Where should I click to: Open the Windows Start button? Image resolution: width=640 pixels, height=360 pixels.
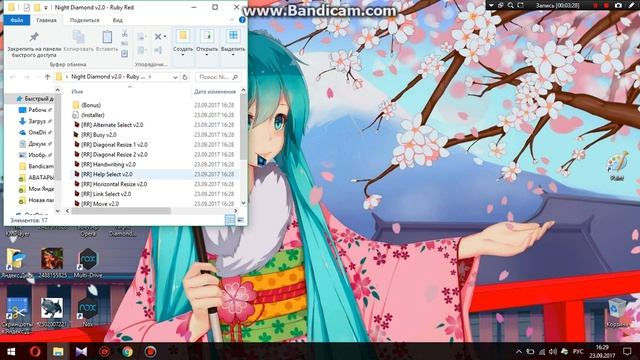tap(11, 351)
